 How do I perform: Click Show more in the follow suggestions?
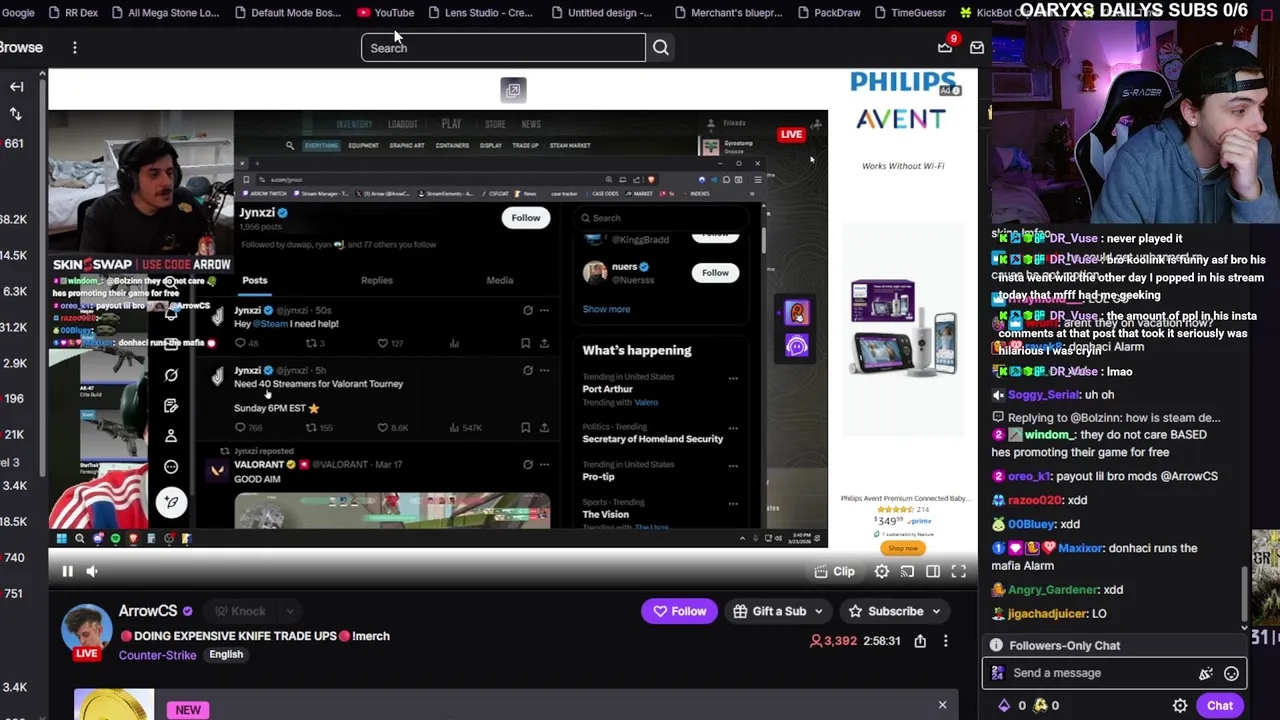[606, 309]
